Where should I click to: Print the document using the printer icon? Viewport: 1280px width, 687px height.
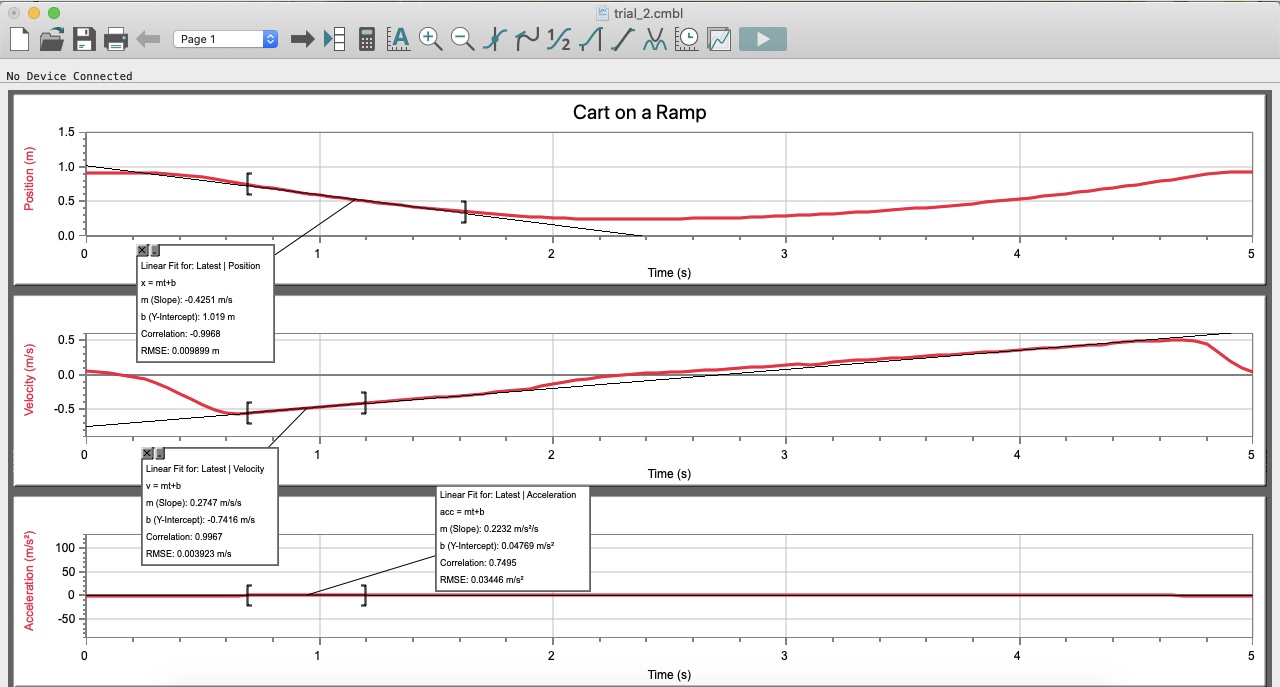click(116, 39)
